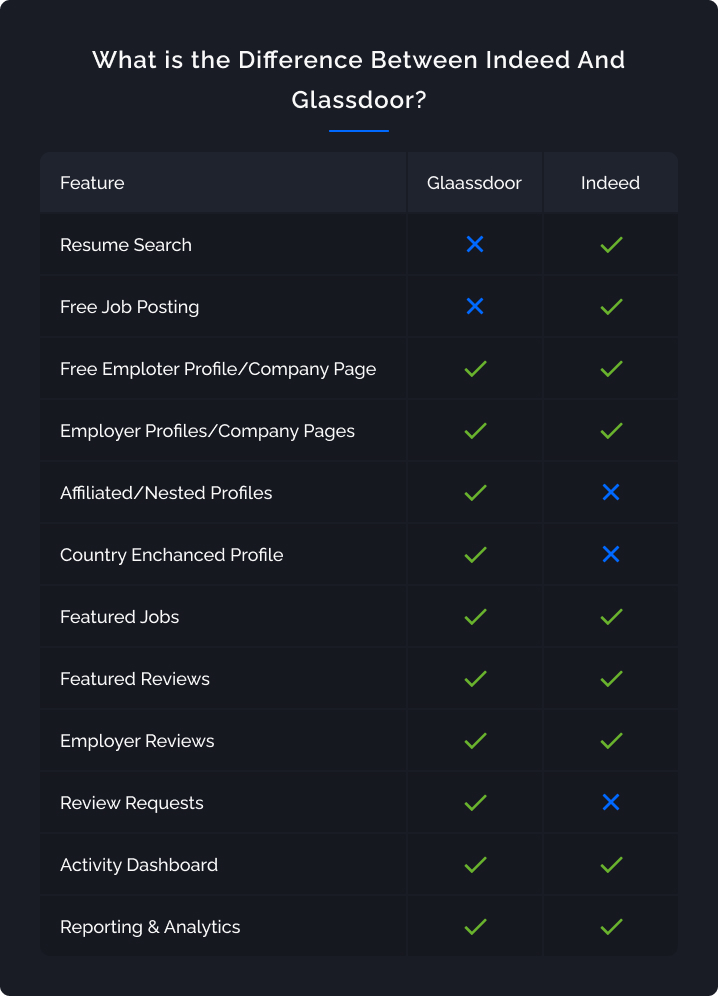The image size is (718, 996).
Task: Click Glassdoor checkmark for Featured Jobs
Action: pyautogui.click(x=475, y=617)
